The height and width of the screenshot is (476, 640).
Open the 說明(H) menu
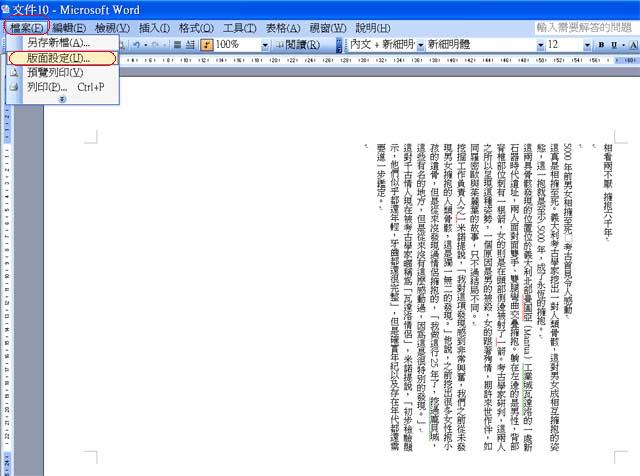373,28
